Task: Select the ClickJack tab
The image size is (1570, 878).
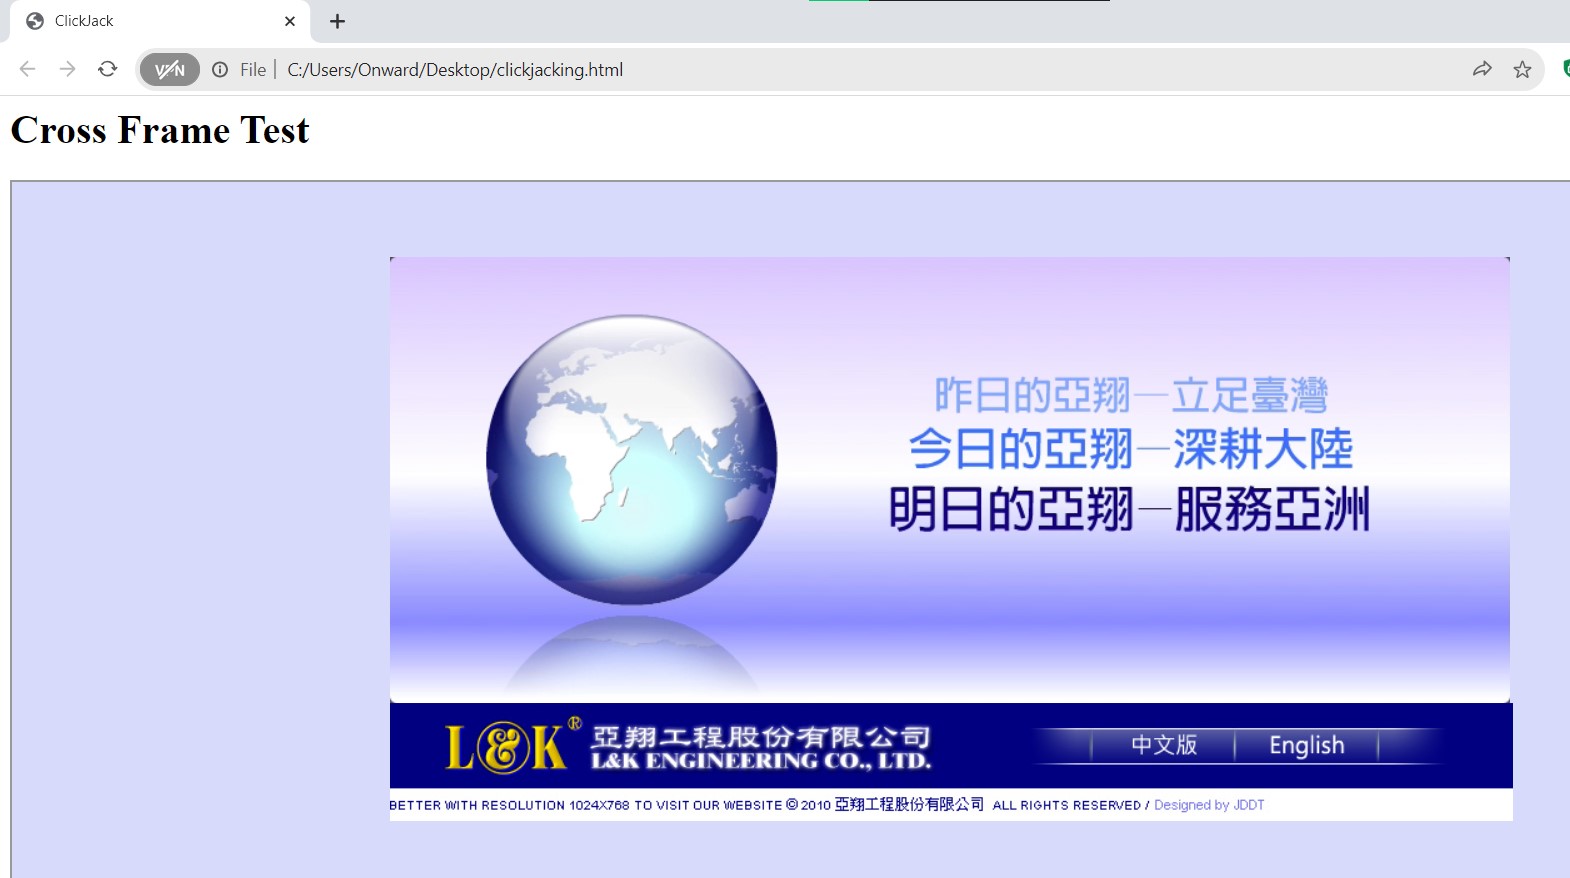Action: tap(160, 21)
